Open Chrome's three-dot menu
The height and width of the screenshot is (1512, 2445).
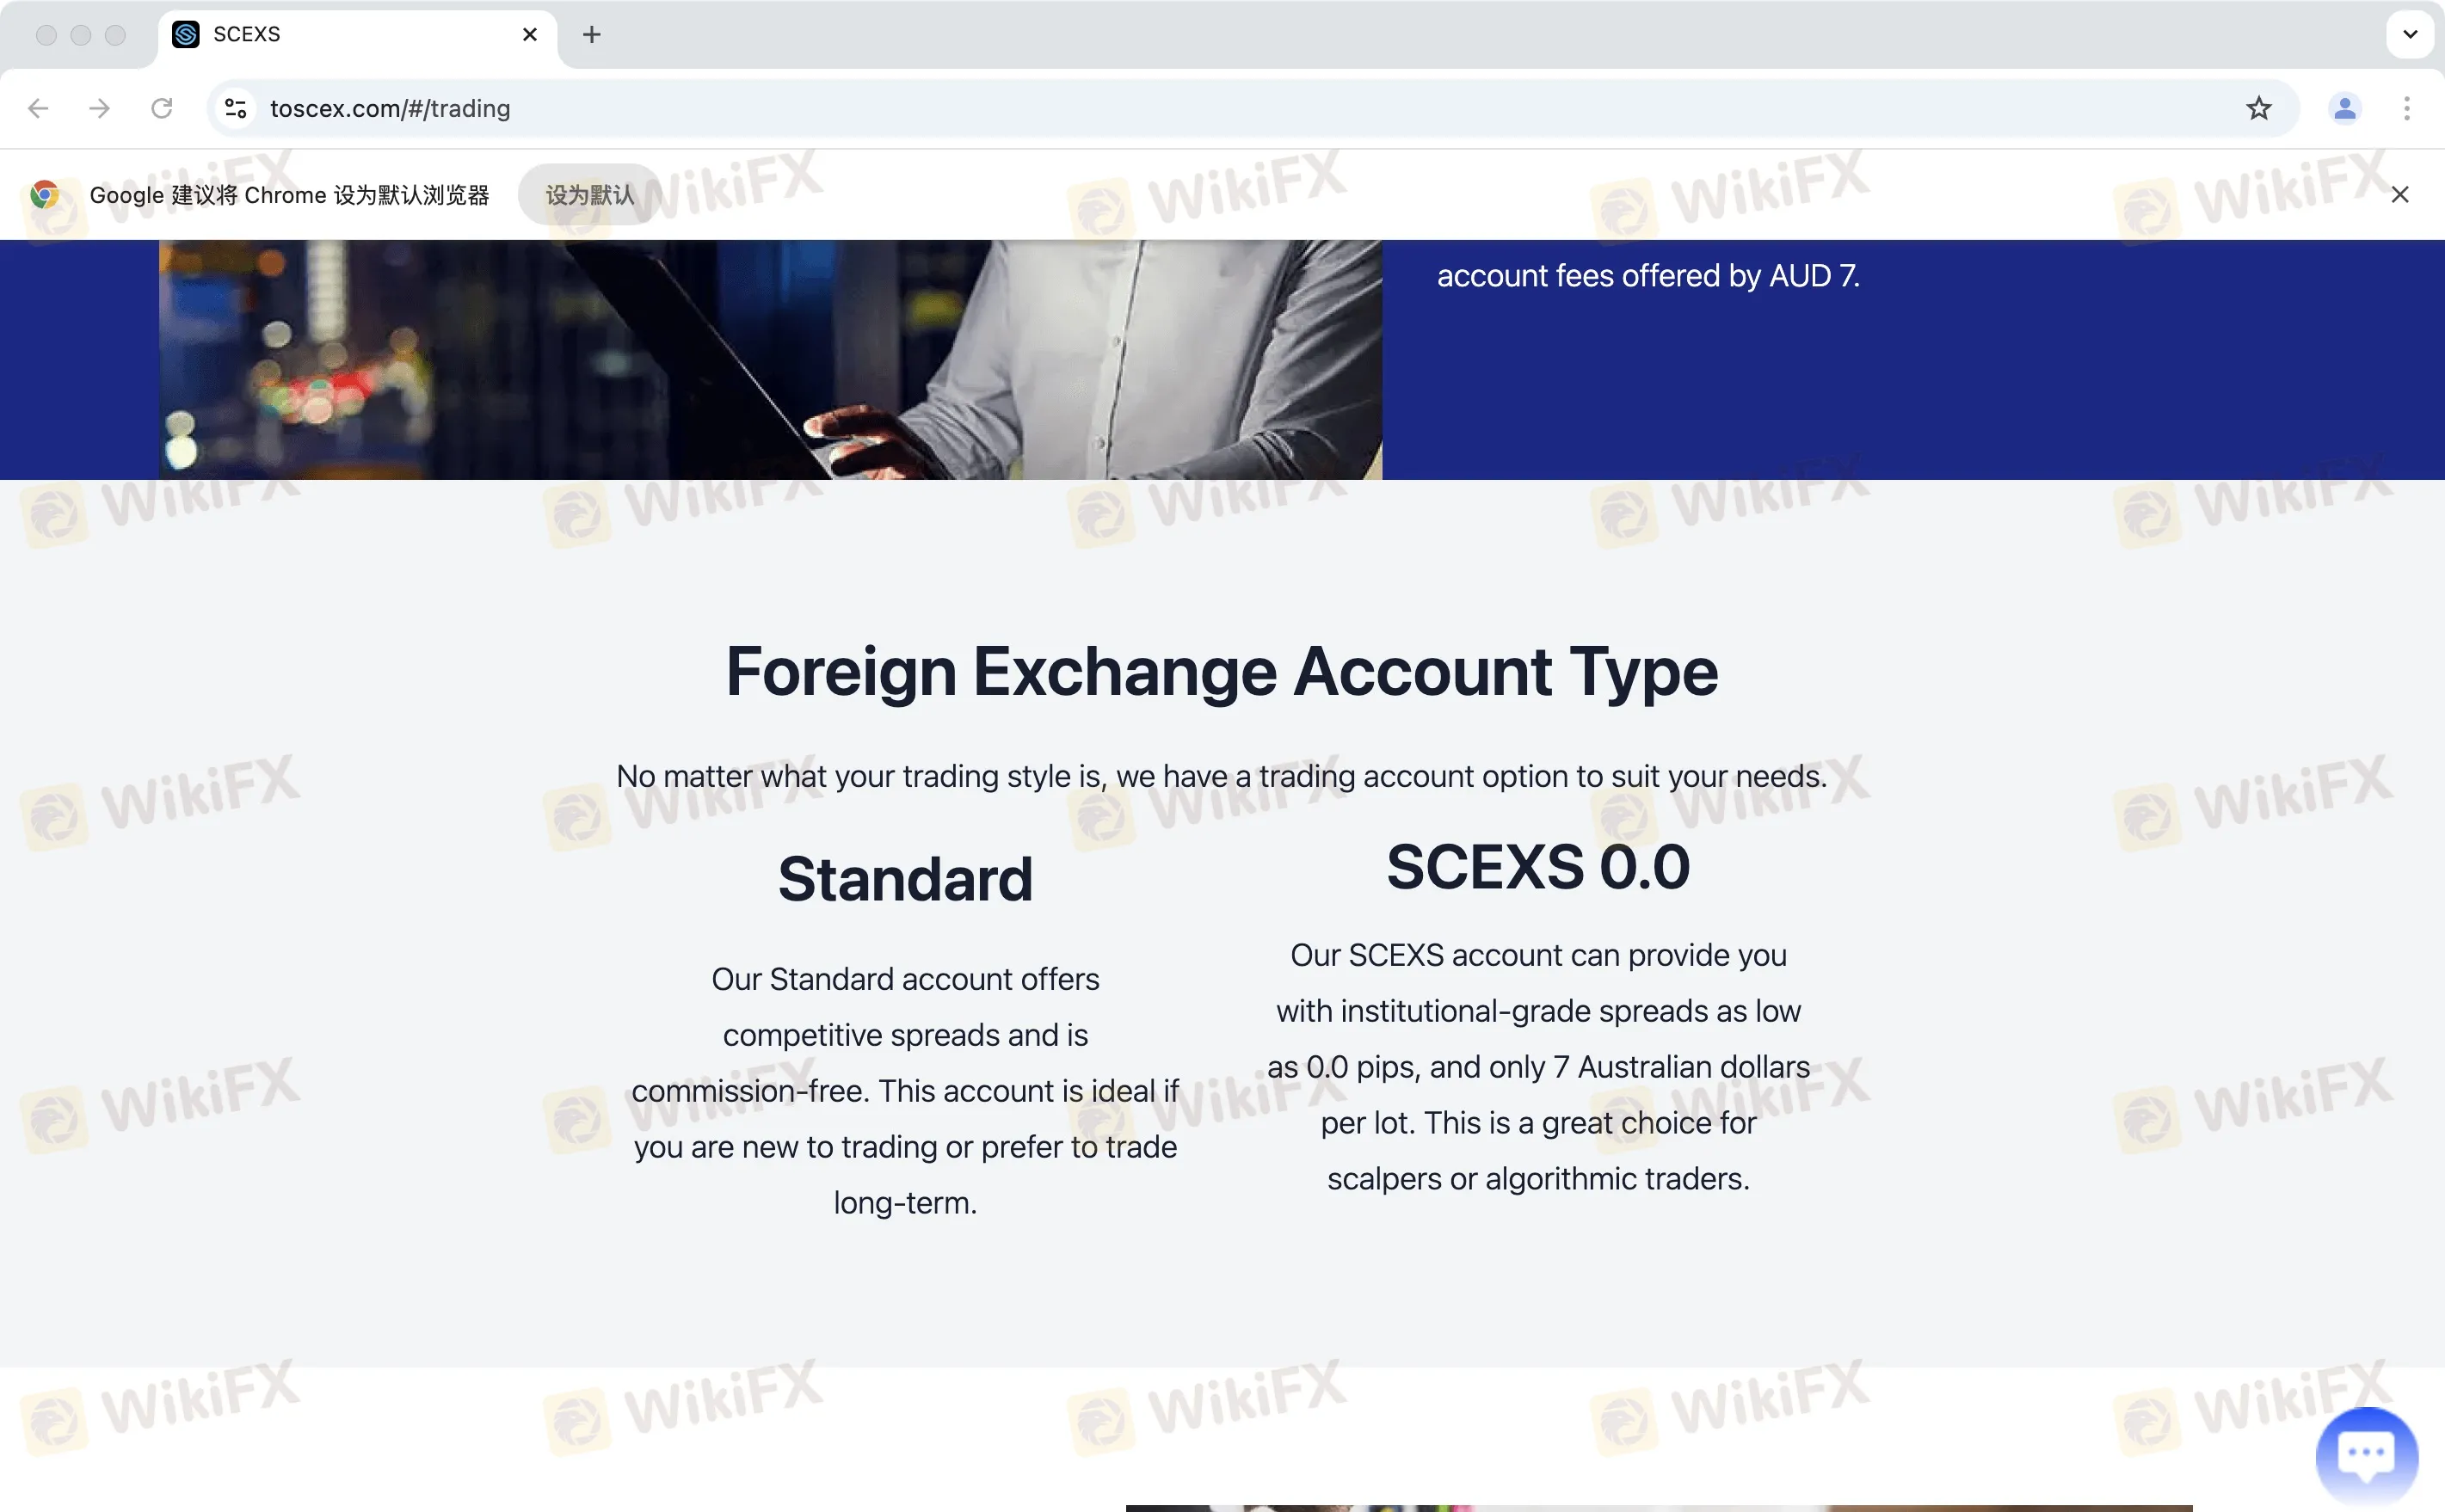2406,108
